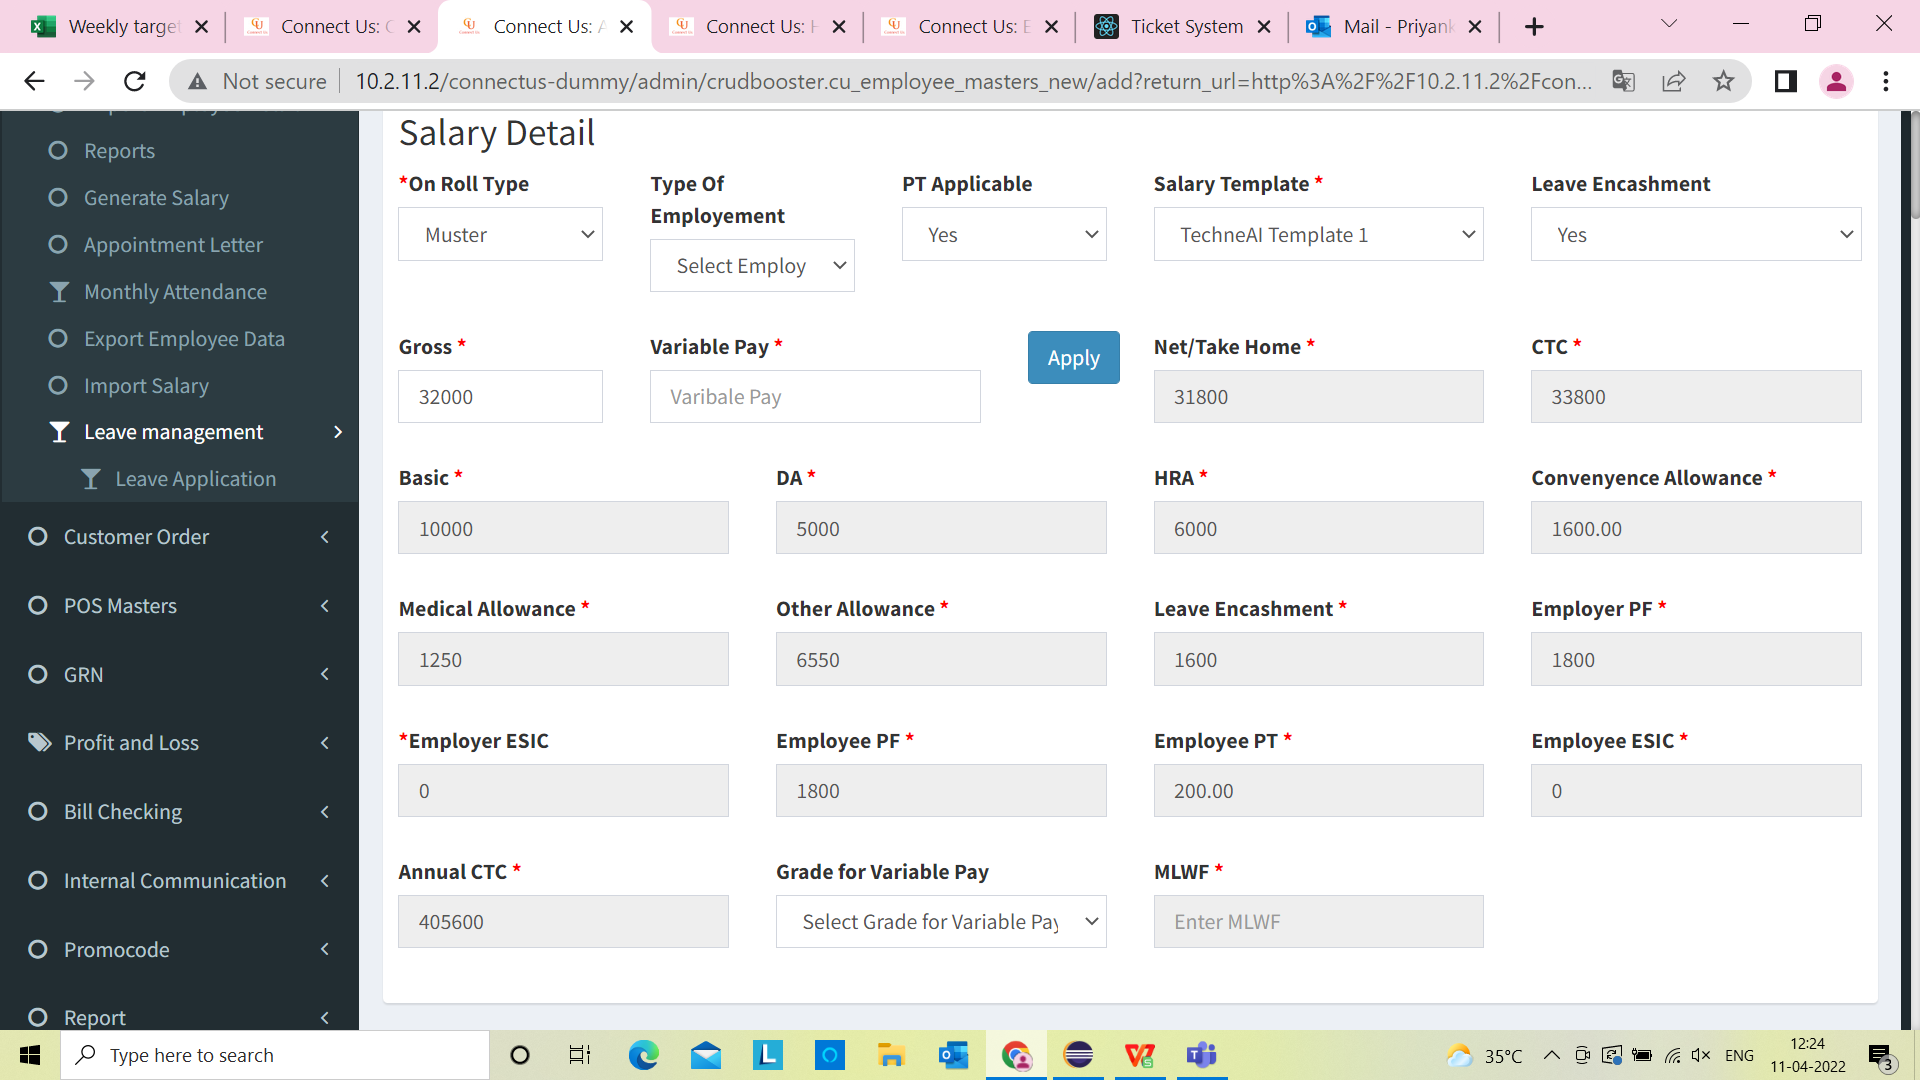Screen dimensions: 1920x1080
Task: Click the browser forward arrow
Action: coord(84,81)
